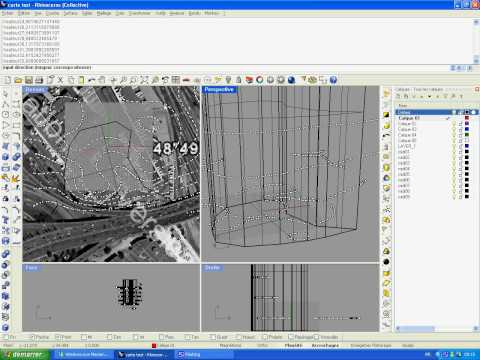Click the green layer color swatch
The height and width of the screenshot is (360, 480).
tap(467, 135)
